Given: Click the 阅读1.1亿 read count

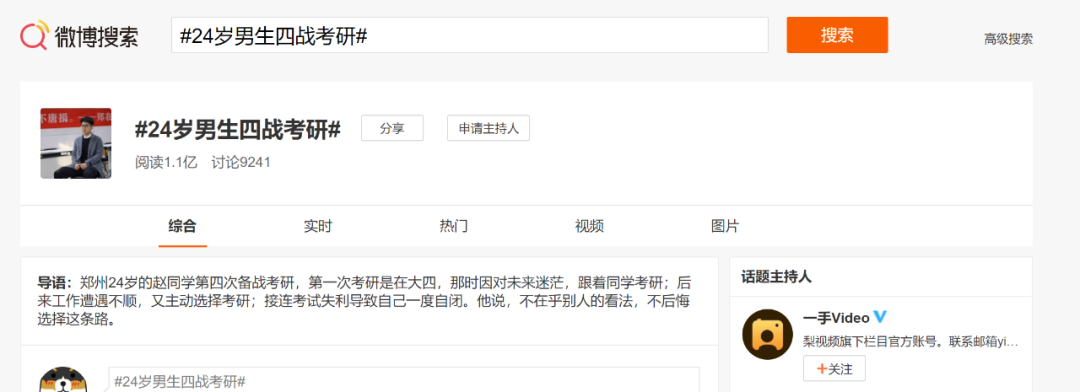Looking at the screenshot, I should pyautogui.click(x=166, y=162).
